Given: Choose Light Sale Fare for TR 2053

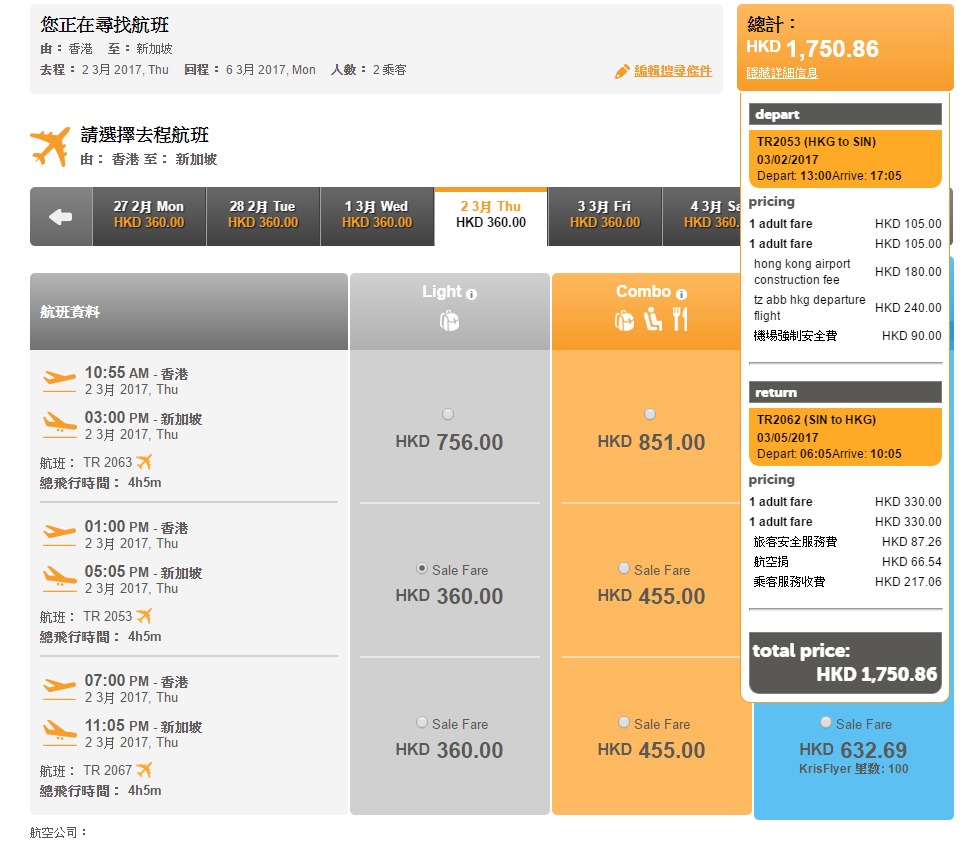Looking at the screenshot, I should click(x=422, y=569).
